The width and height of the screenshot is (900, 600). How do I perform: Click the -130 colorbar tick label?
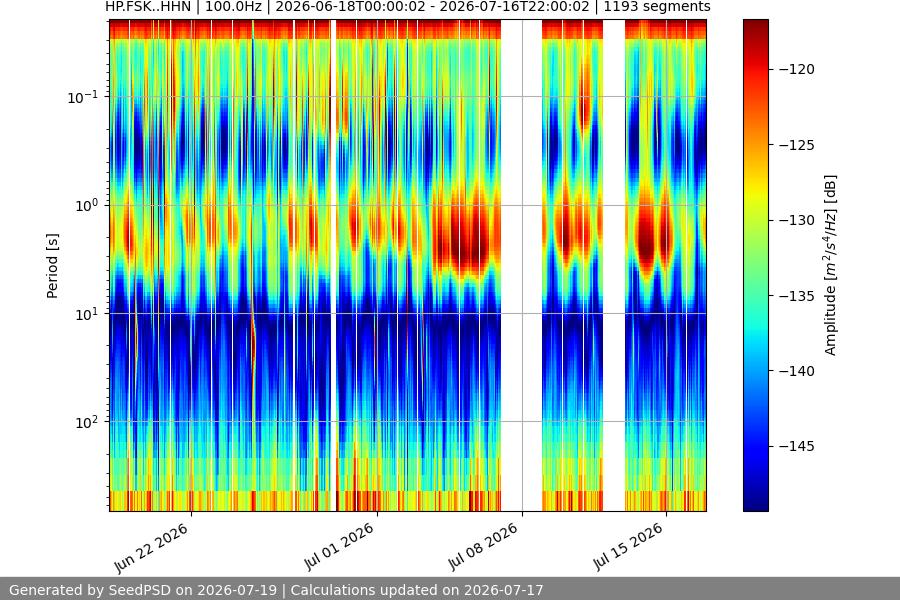(x=797, y=220)
